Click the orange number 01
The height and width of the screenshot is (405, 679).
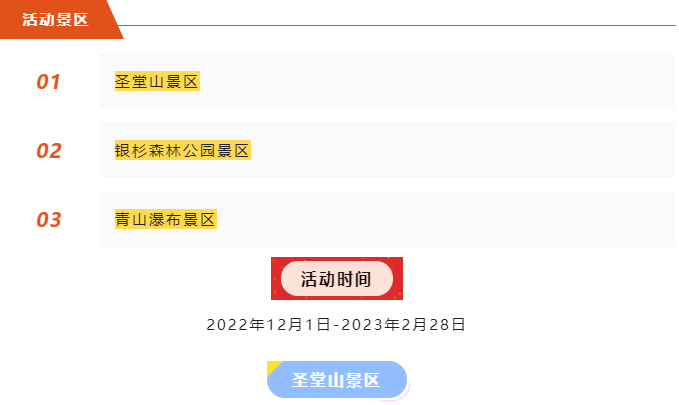tap(49, 82)
